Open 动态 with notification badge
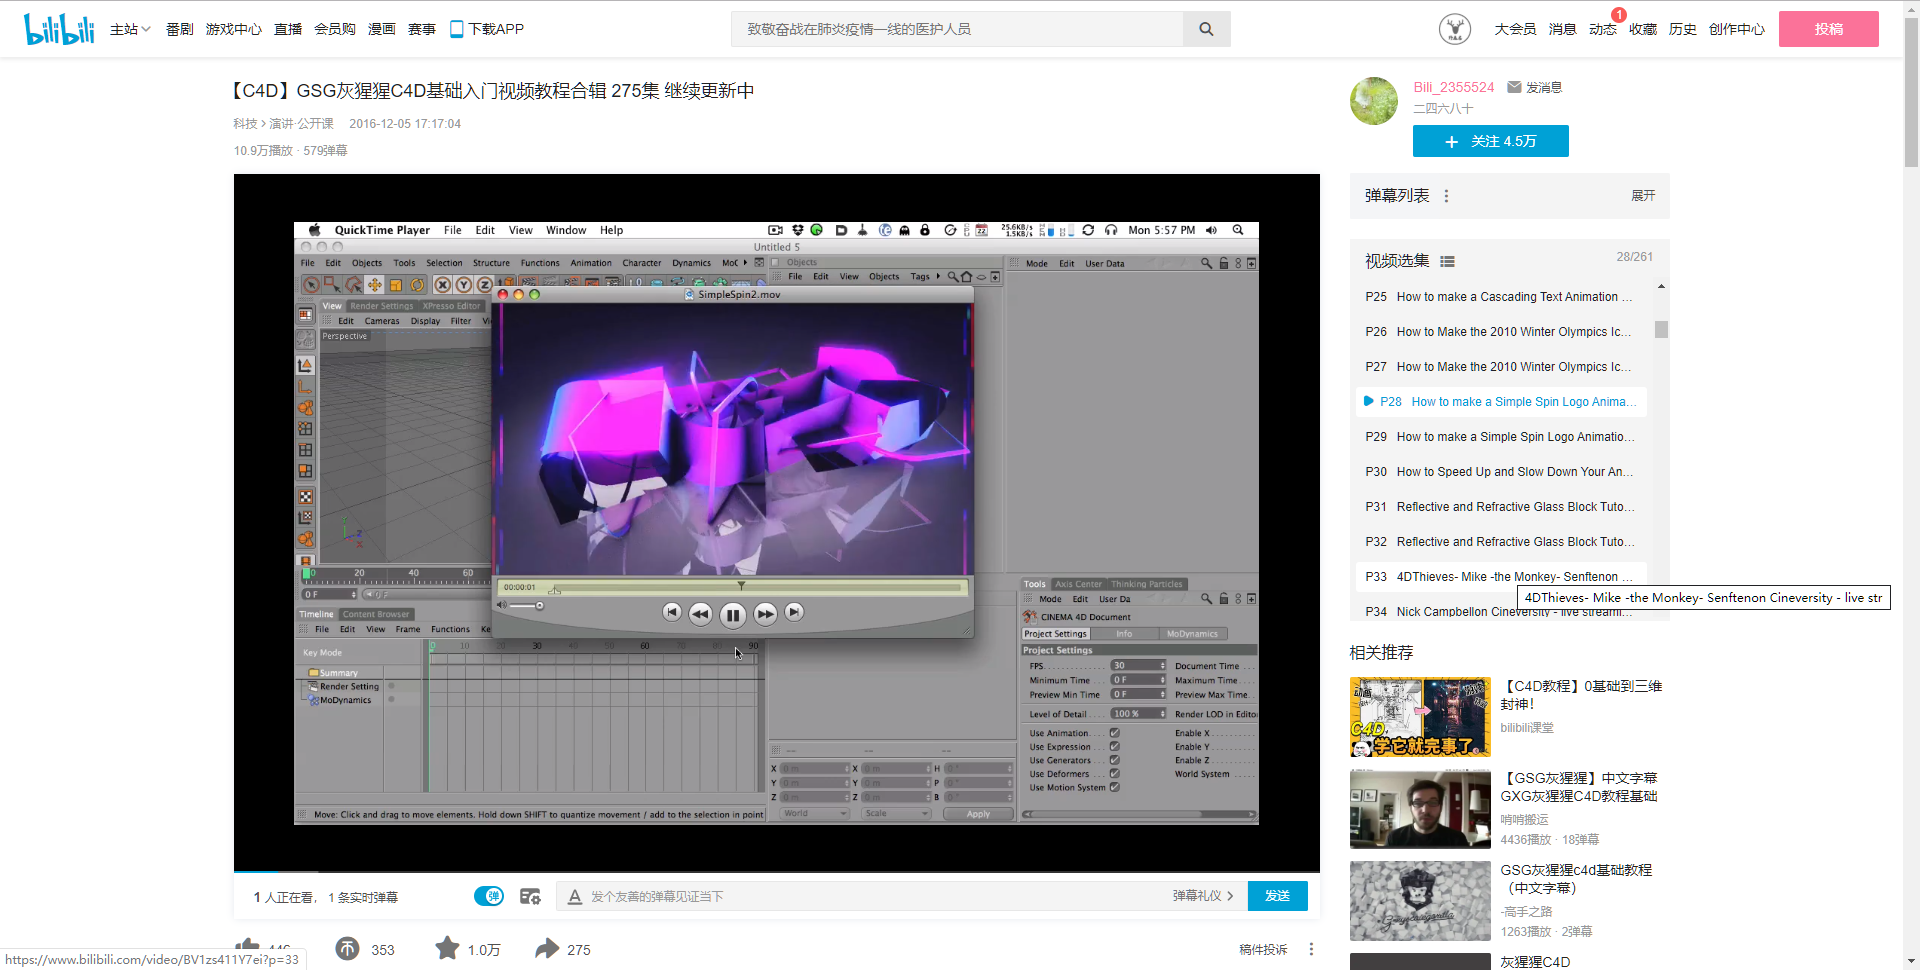This screenshot has height=970, width=1920. [1602, 29]
